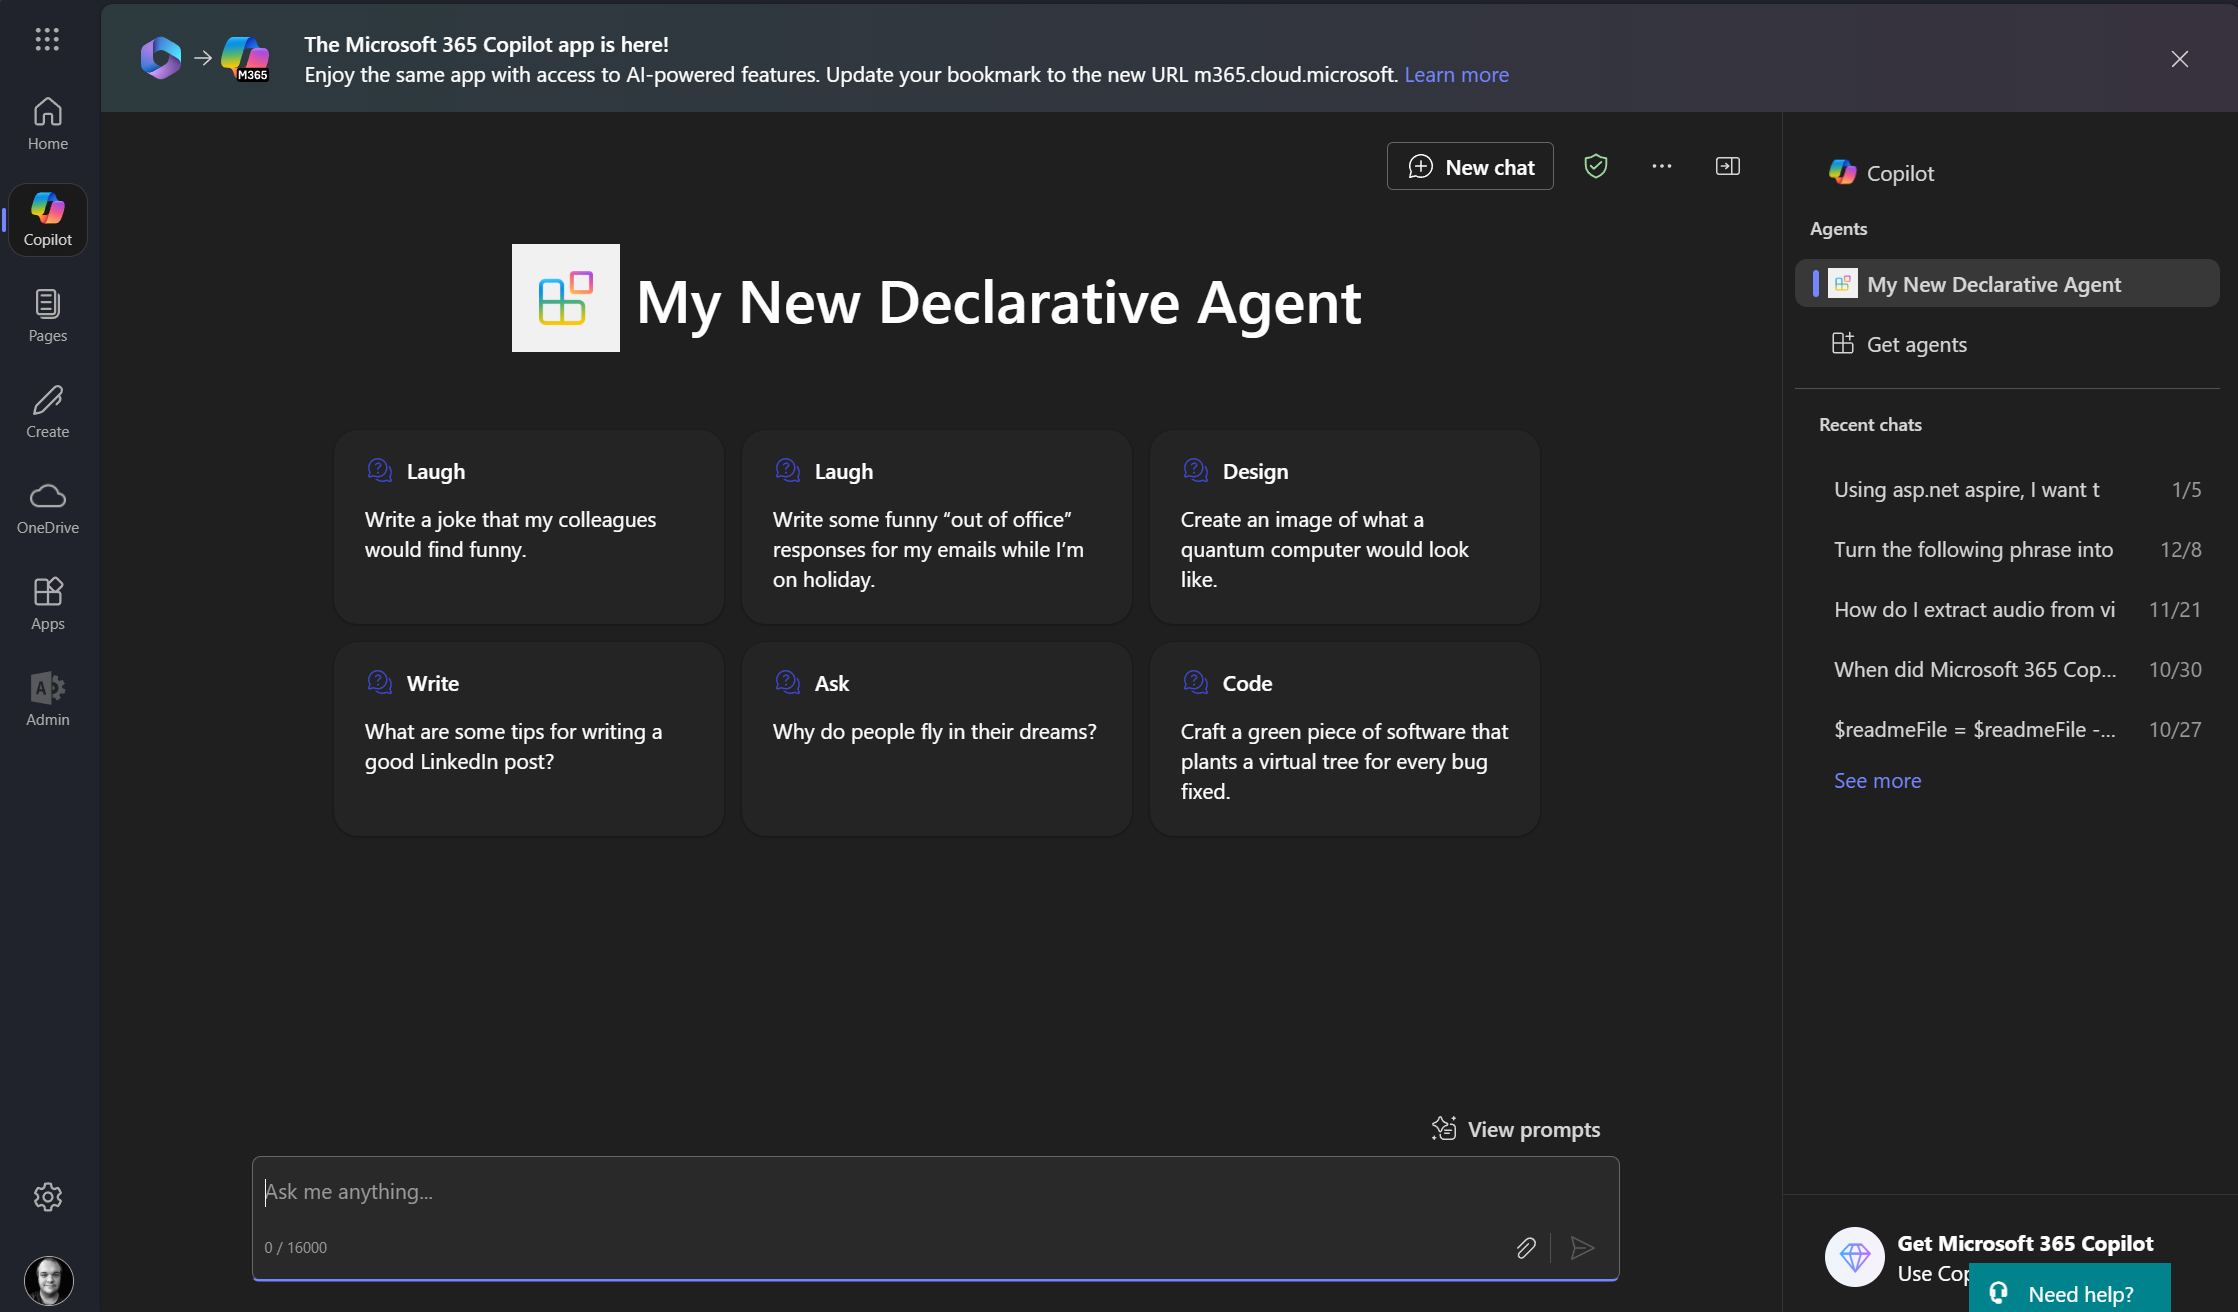
Task: Open the Create tool in the sidebar
Action: tap(47, 410)
